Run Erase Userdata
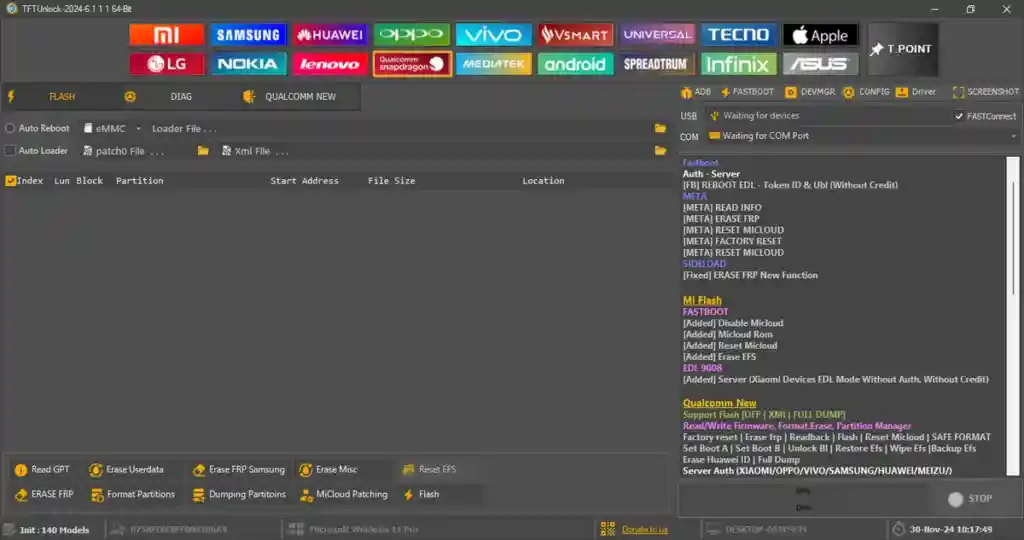1024x540 pixels. click(x=127, y=469)
